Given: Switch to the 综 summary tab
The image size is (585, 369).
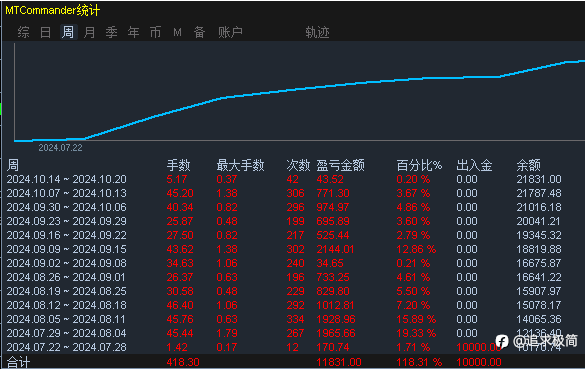Looking at the screenshot, I should (24, 32).
